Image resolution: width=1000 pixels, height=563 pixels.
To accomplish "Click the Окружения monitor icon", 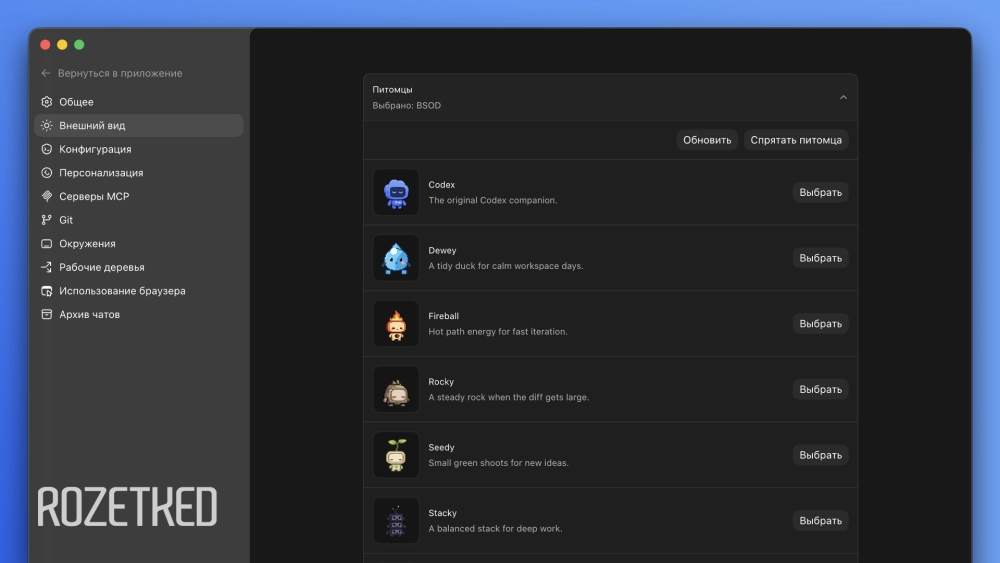I will point(47,244).
